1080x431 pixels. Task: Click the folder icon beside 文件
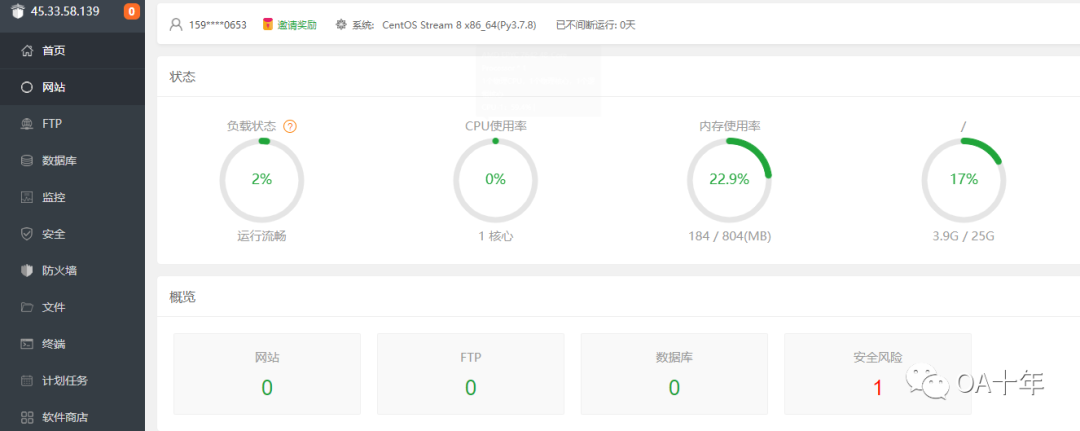click(x=27, y=307)
